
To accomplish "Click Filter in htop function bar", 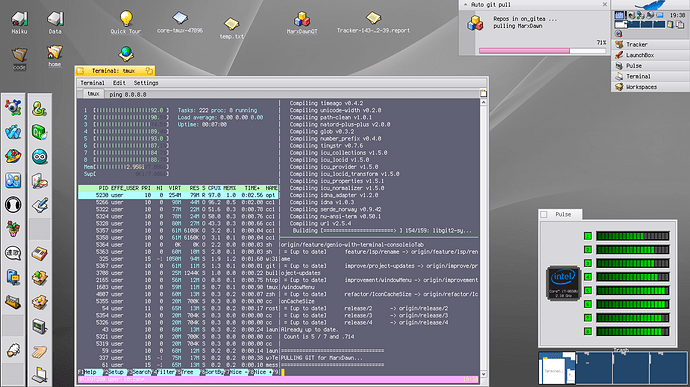I will (x=166, y=372).
